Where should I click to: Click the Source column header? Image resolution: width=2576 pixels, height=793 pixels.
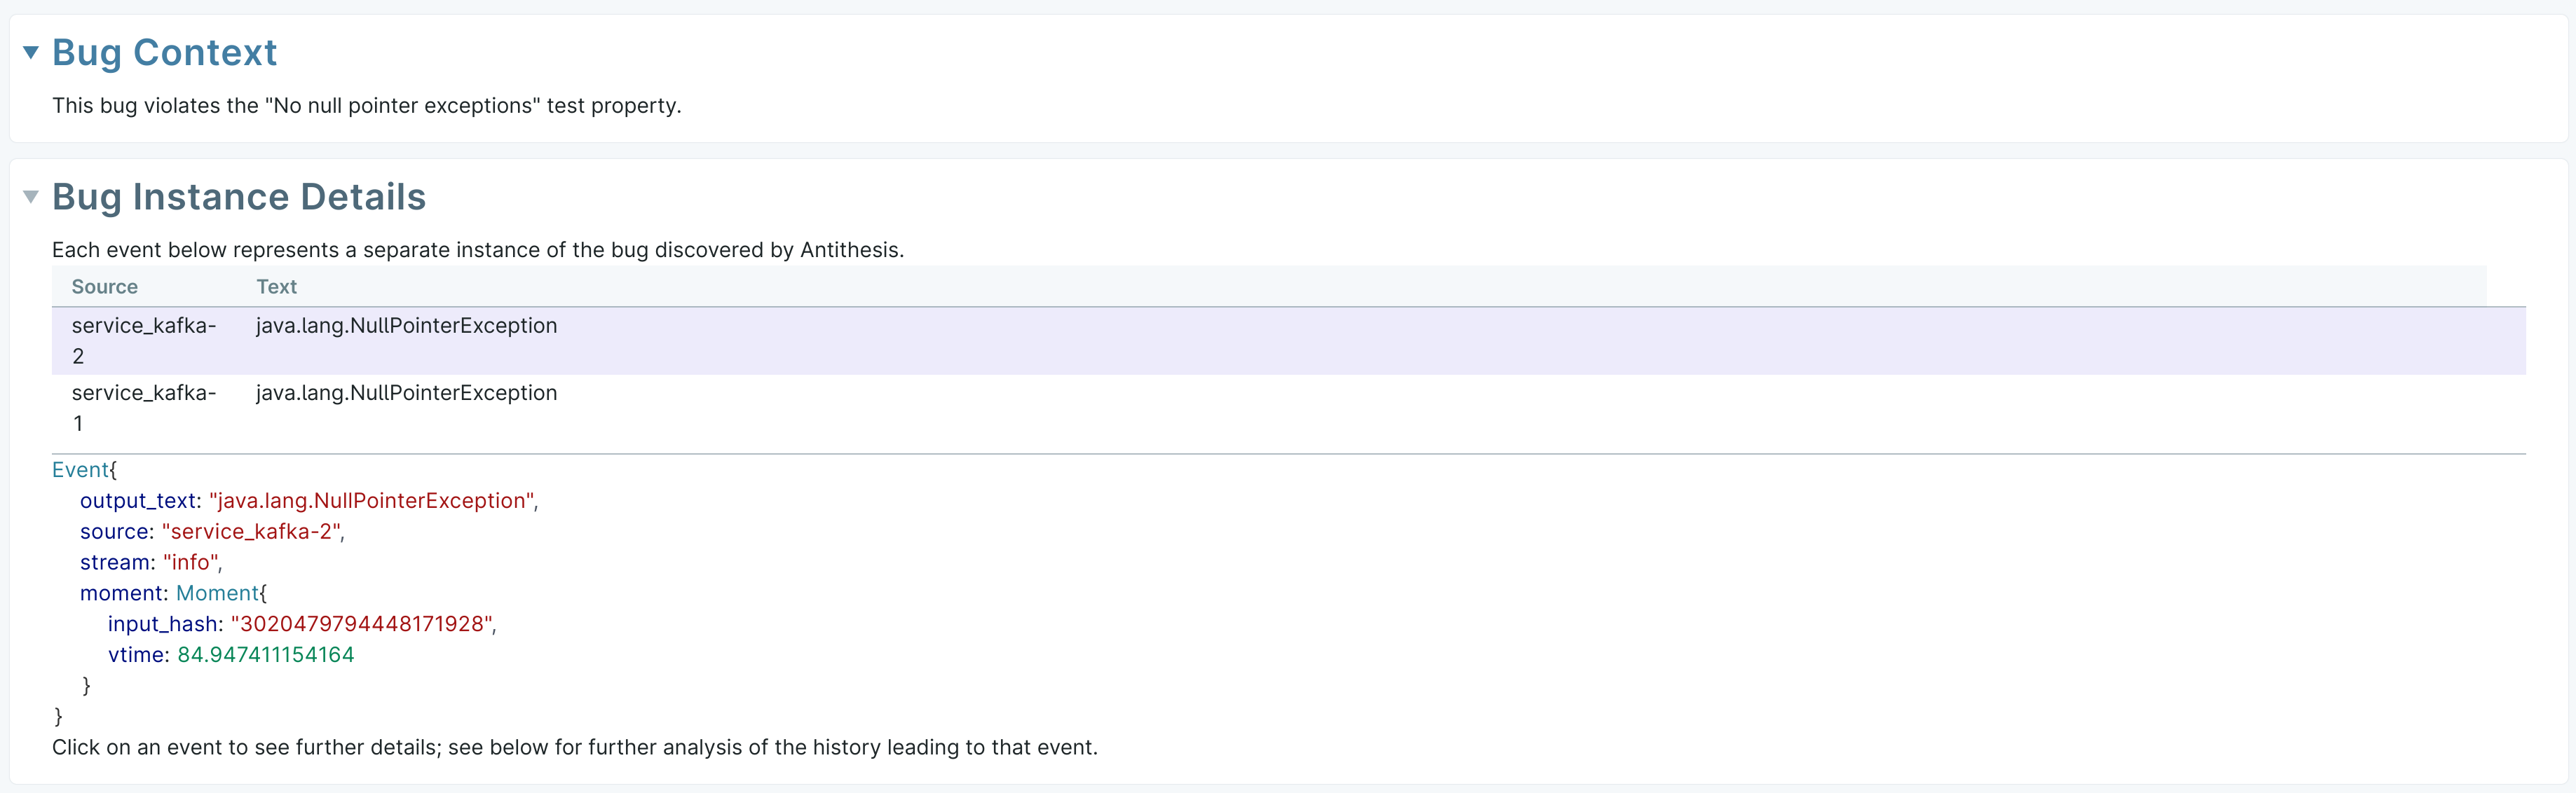coord(104,287)
